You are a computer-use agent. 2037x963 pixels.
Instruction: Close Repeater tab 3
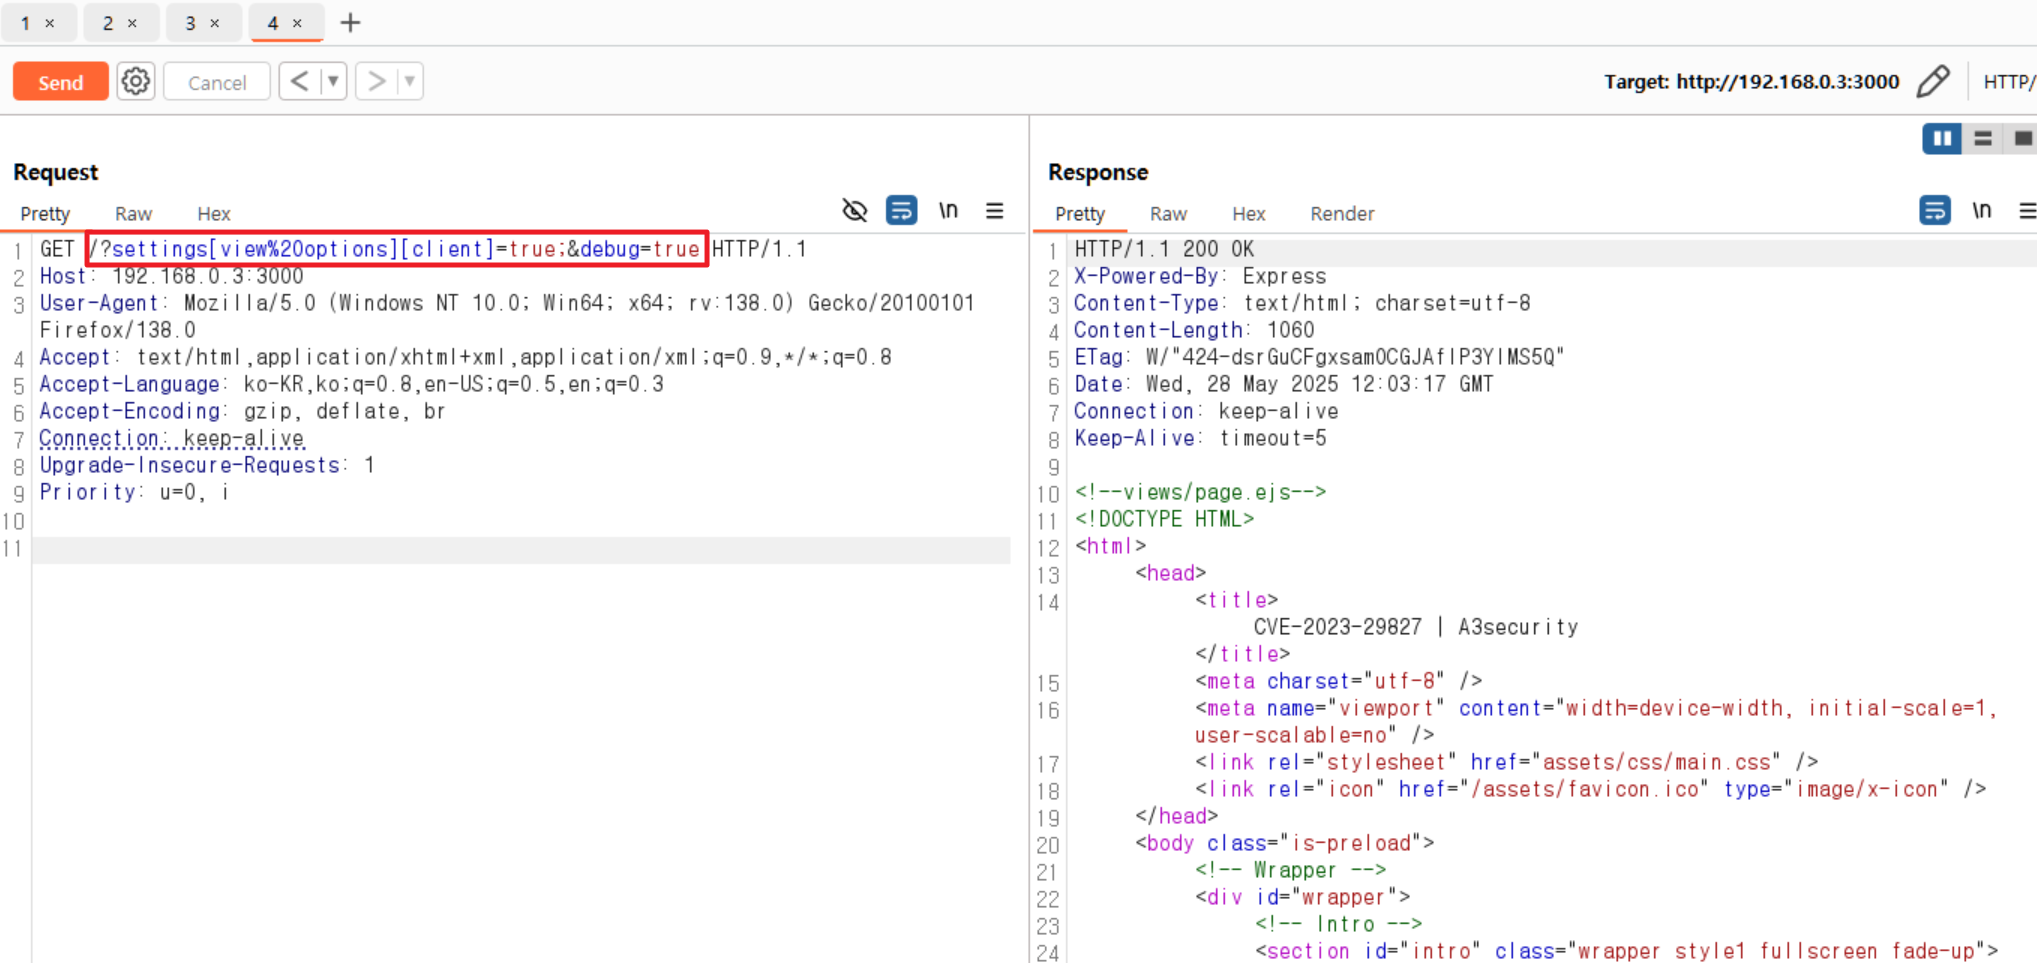(214, 23)
